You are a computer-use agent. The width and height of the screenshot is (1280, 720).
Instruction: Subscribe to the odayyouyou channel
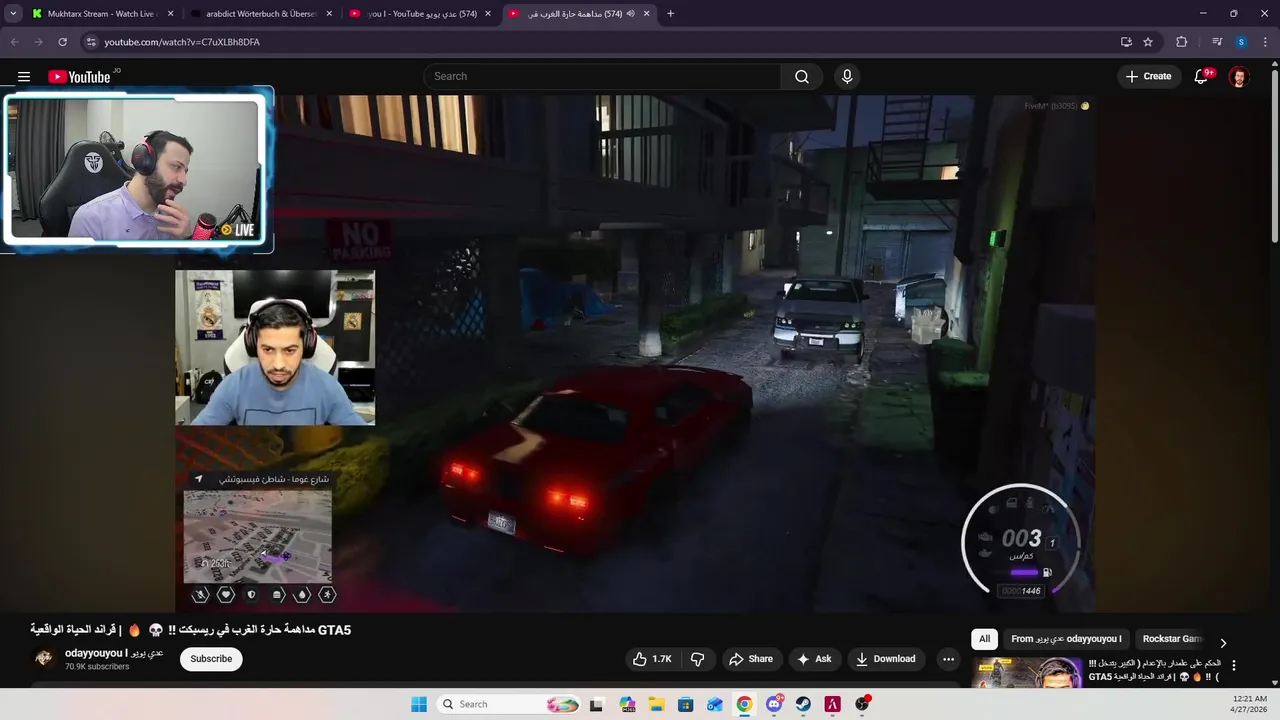(211, 659)
